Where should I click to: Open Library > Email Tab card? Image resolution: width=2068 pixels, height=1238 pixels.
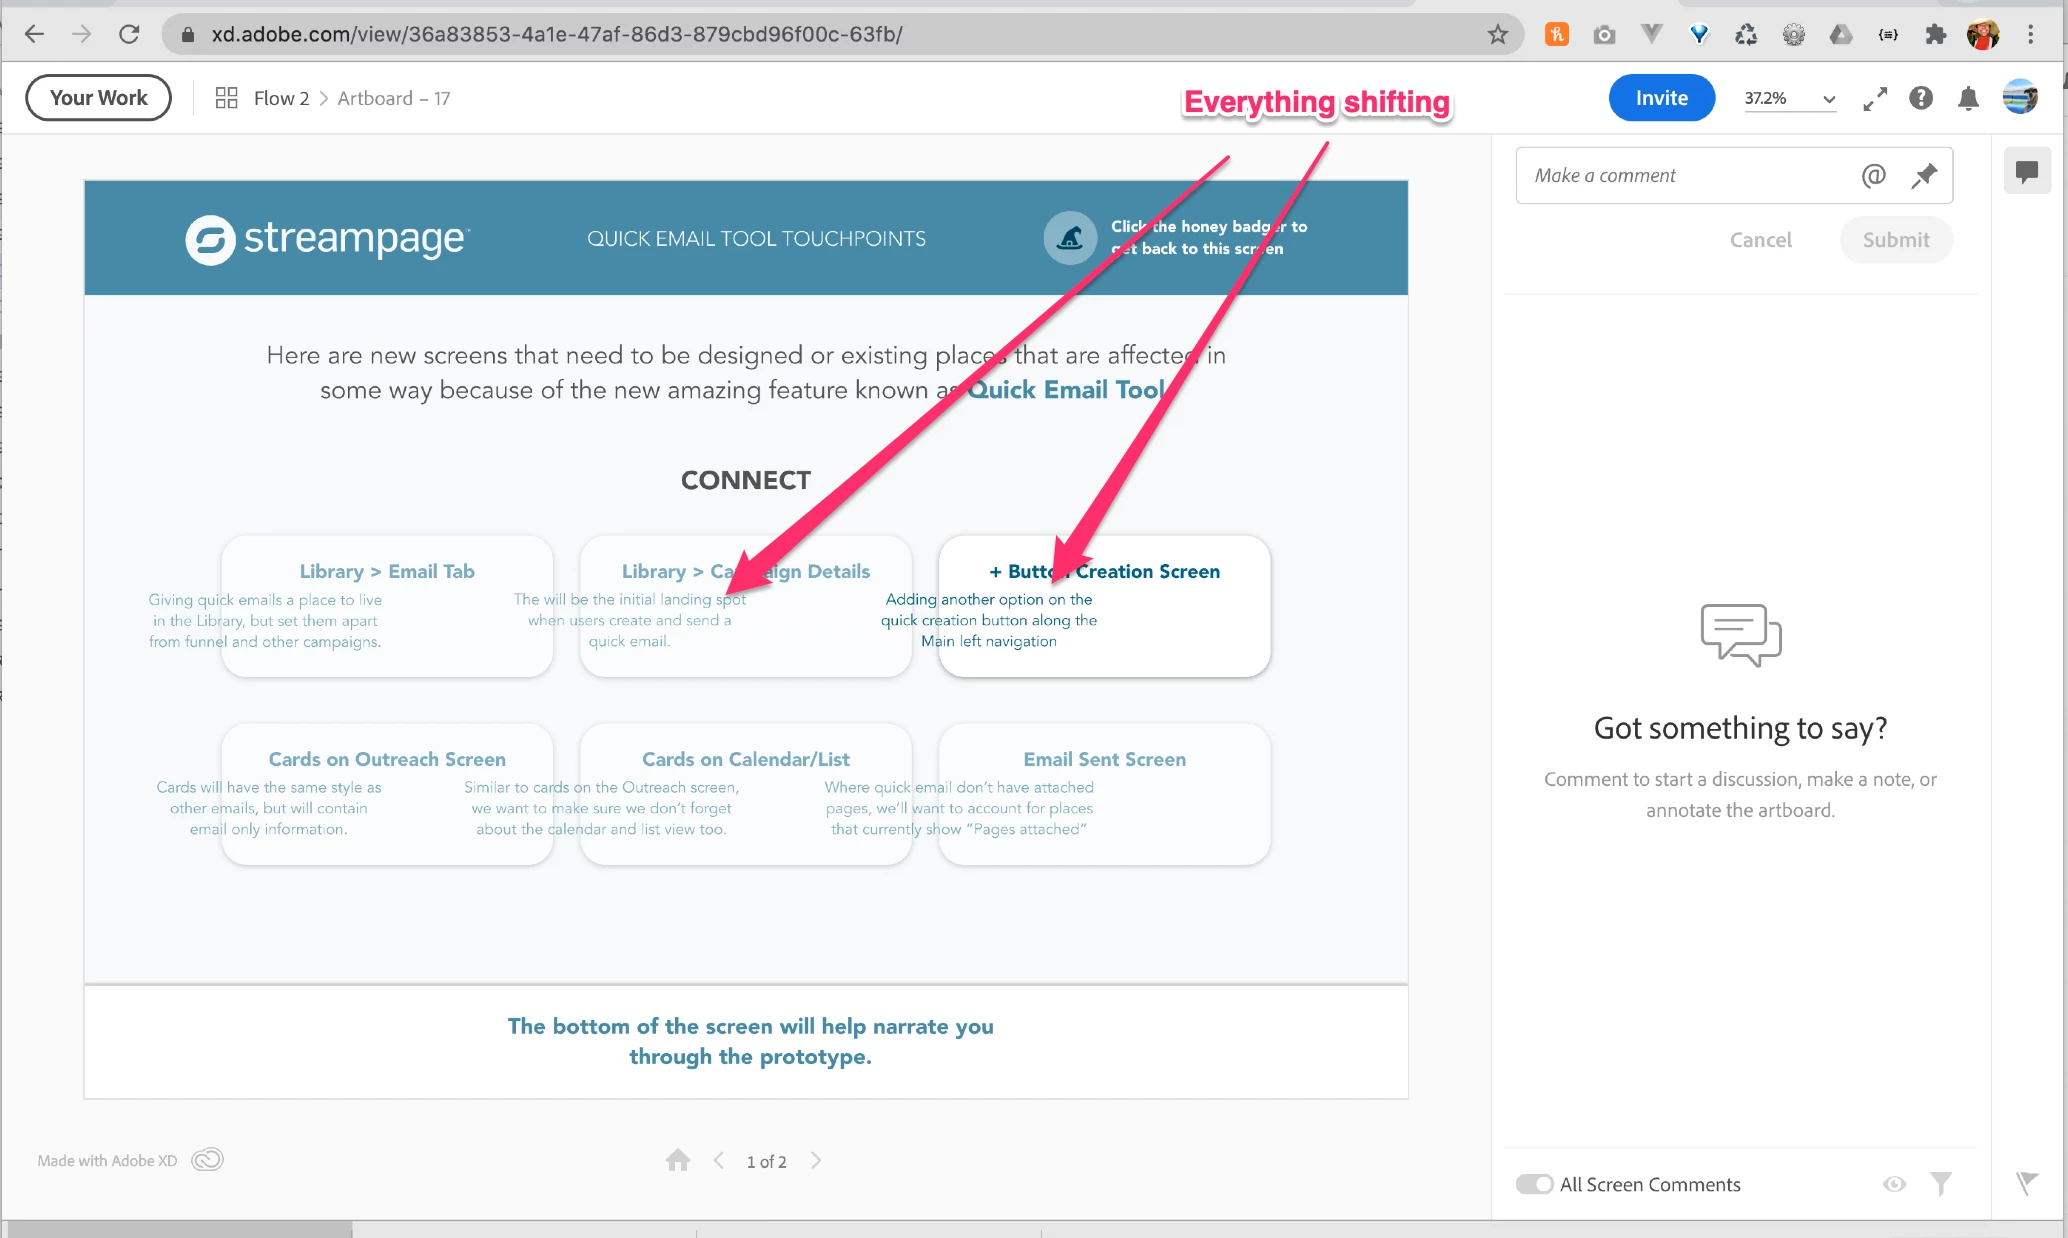[x=387, y=606]
